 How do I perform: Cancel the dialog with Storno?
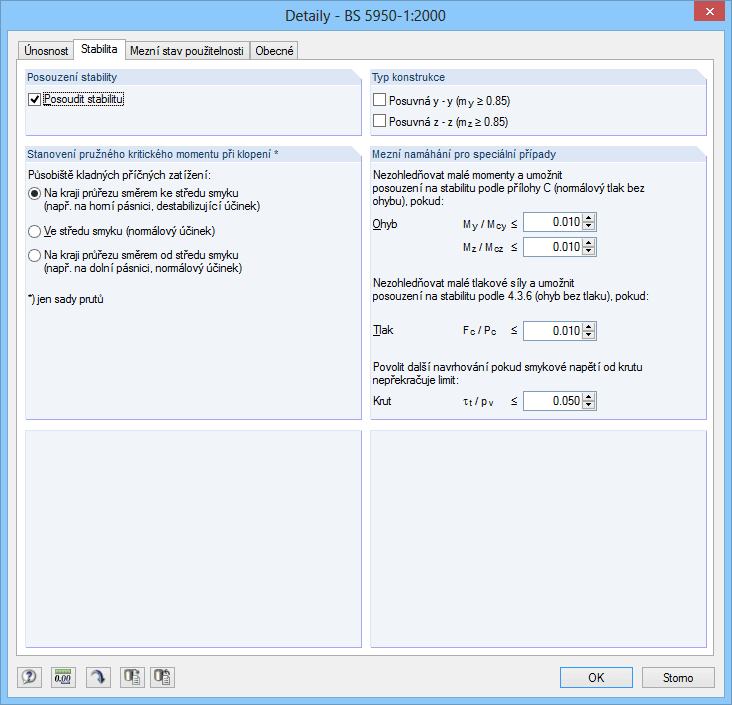[x=678, y=677]
